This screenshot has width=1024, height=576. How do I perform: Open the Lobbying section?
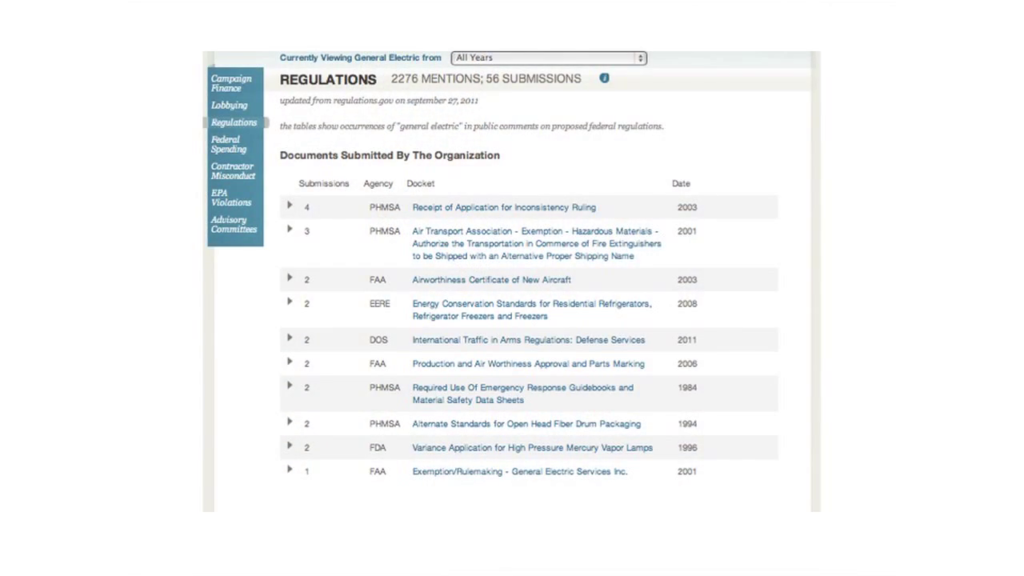pos(229,105)
